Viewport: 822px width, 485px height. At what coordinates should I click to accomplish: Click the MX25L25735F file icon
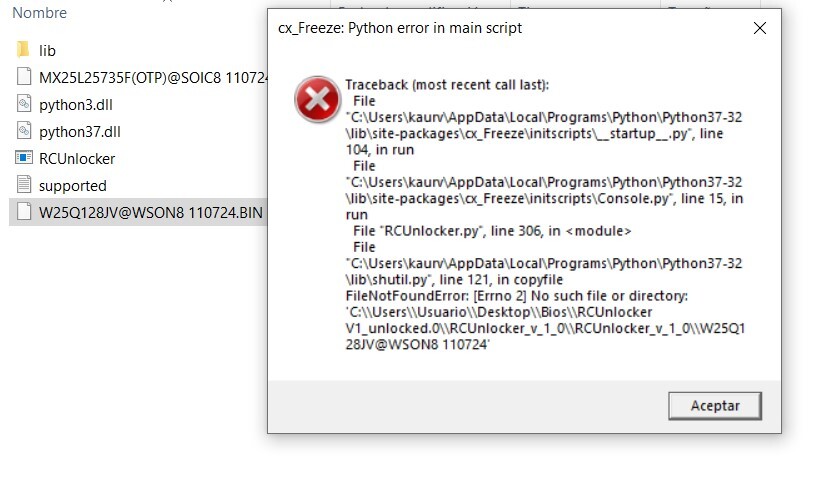[24, 77]
